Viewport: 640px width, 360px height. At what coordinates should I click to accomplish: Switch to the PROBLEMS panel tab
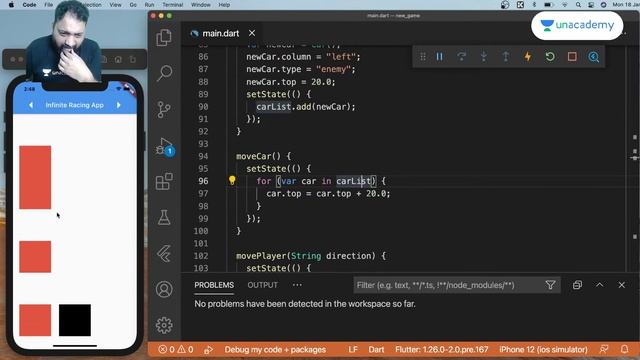click(x=214, y=285)
